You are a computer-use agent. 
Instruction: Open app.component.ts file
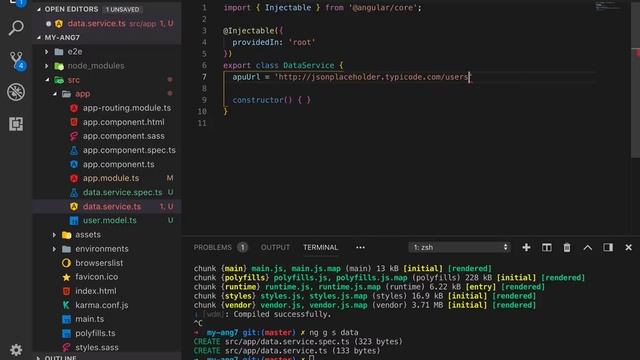(x=107, y=164)
